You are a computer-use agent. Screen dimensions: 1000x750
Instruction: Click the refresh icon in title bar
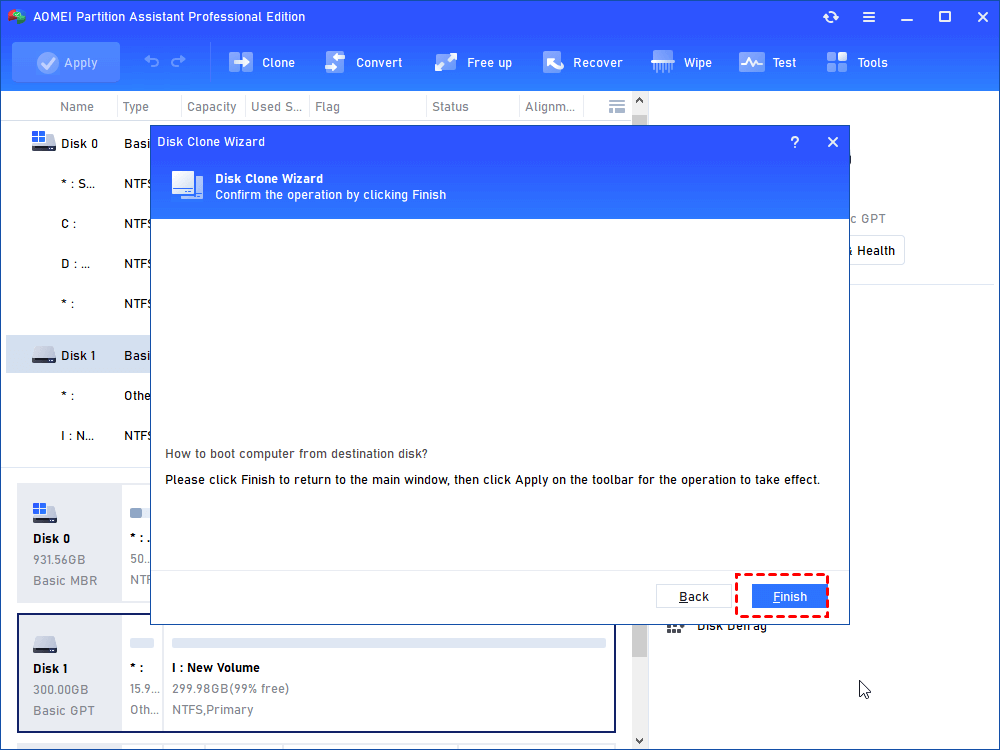click(x=830, y=17)
